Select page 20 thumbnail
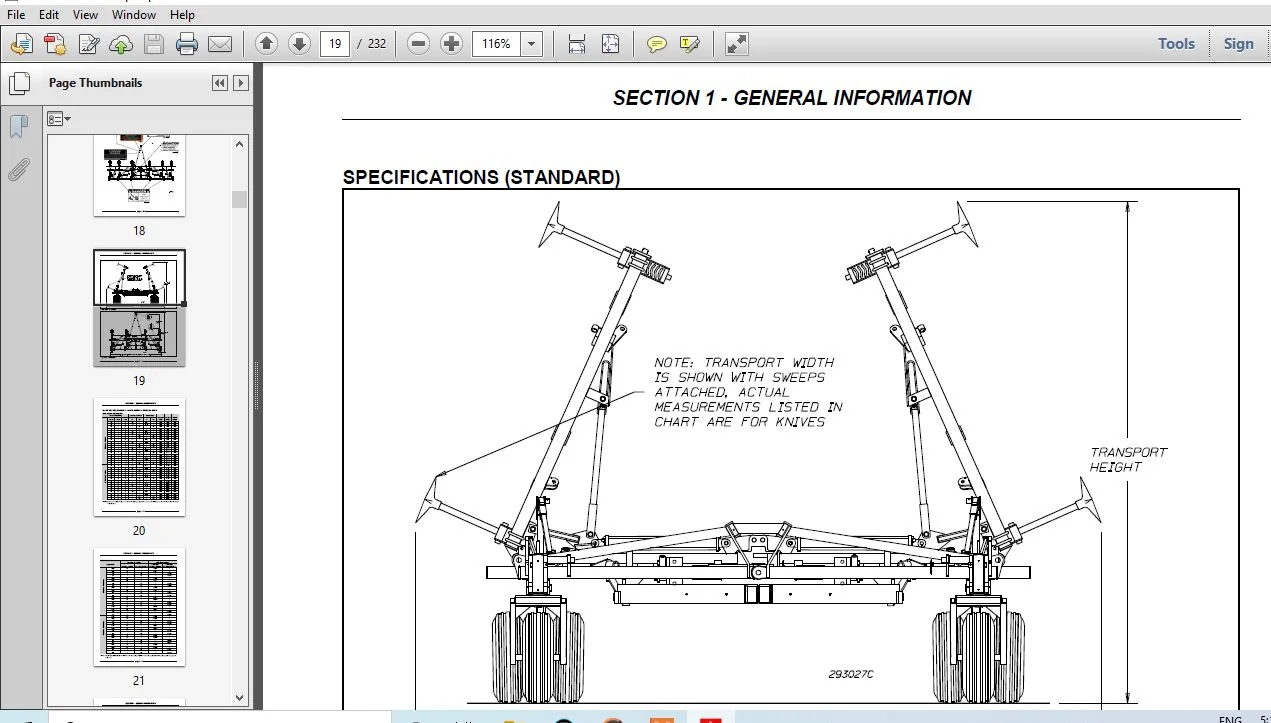The height and width of the screenshot is (723, 1271). [139, 457]
